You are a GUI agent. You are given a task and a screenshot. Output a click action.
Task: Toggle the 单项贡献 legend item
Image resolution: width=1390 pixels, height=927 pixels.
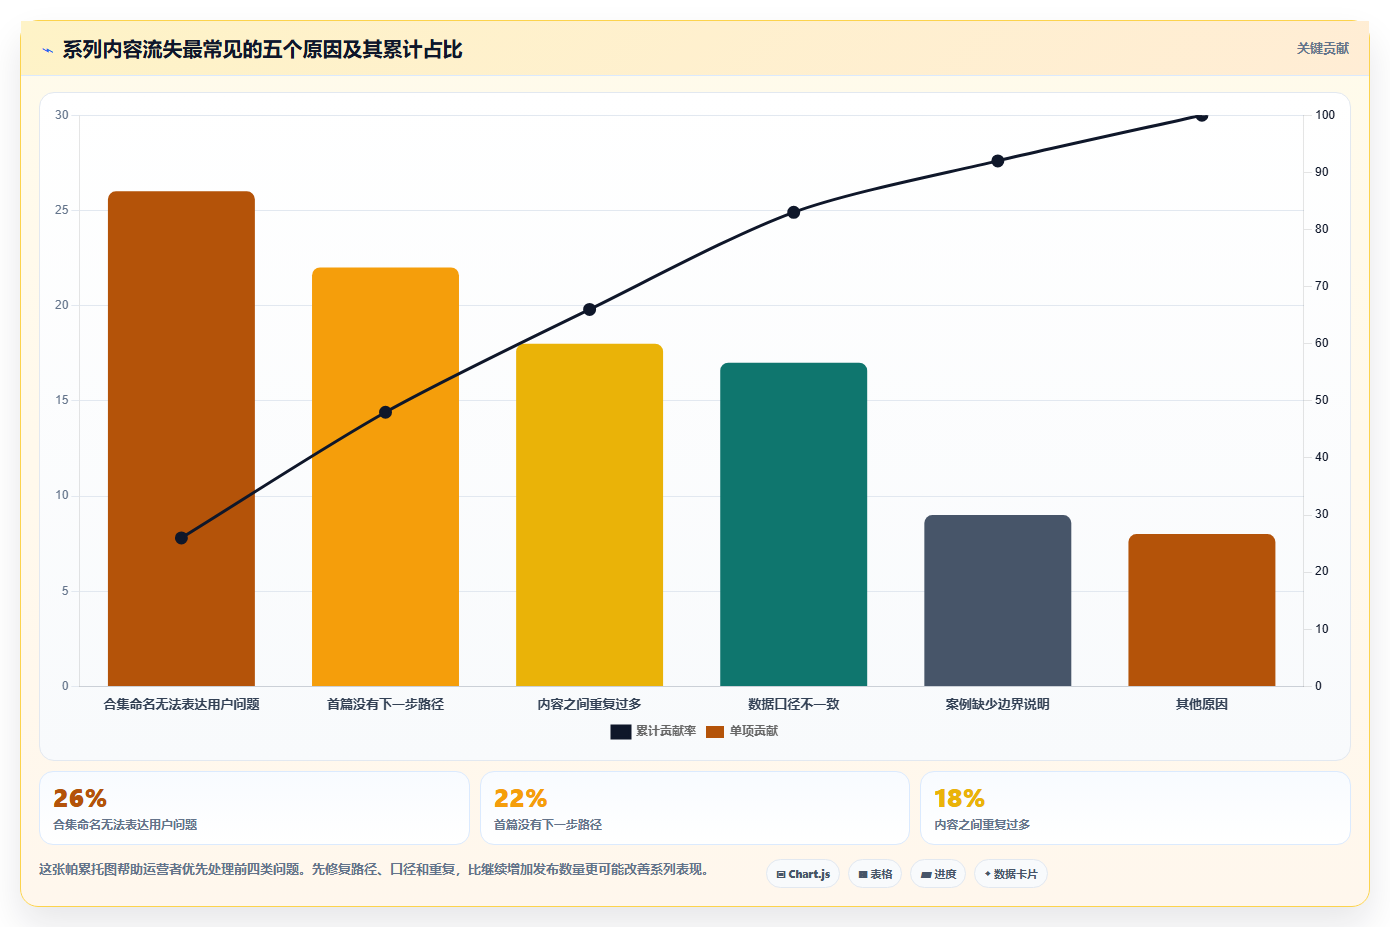pos(741,731)
